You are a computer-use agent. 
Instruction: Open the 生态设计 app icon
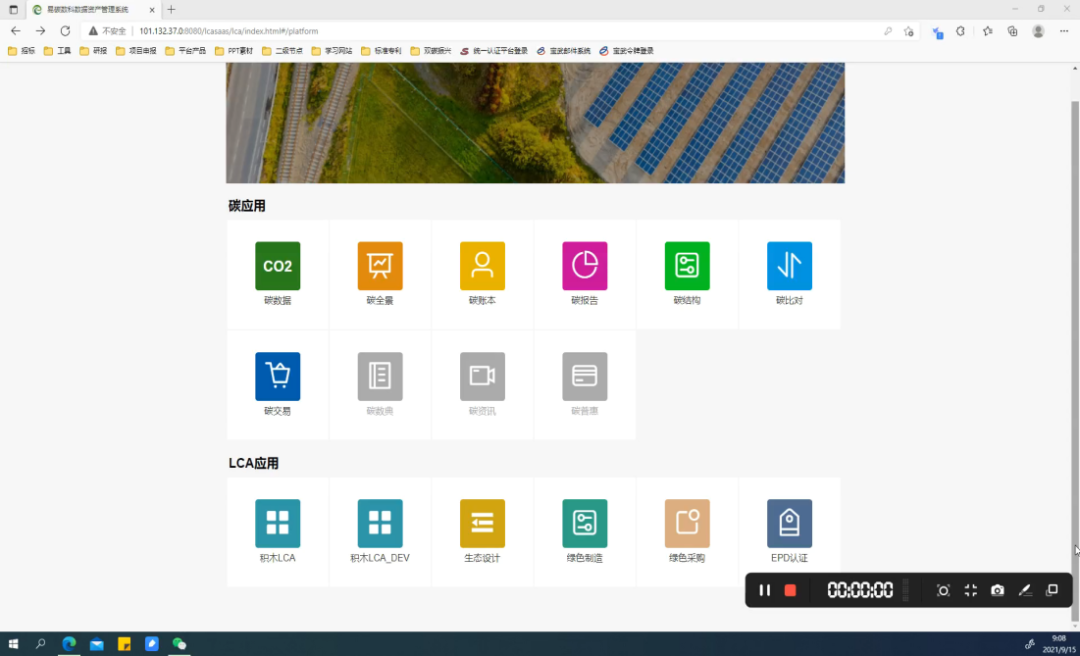pos(482,523)
